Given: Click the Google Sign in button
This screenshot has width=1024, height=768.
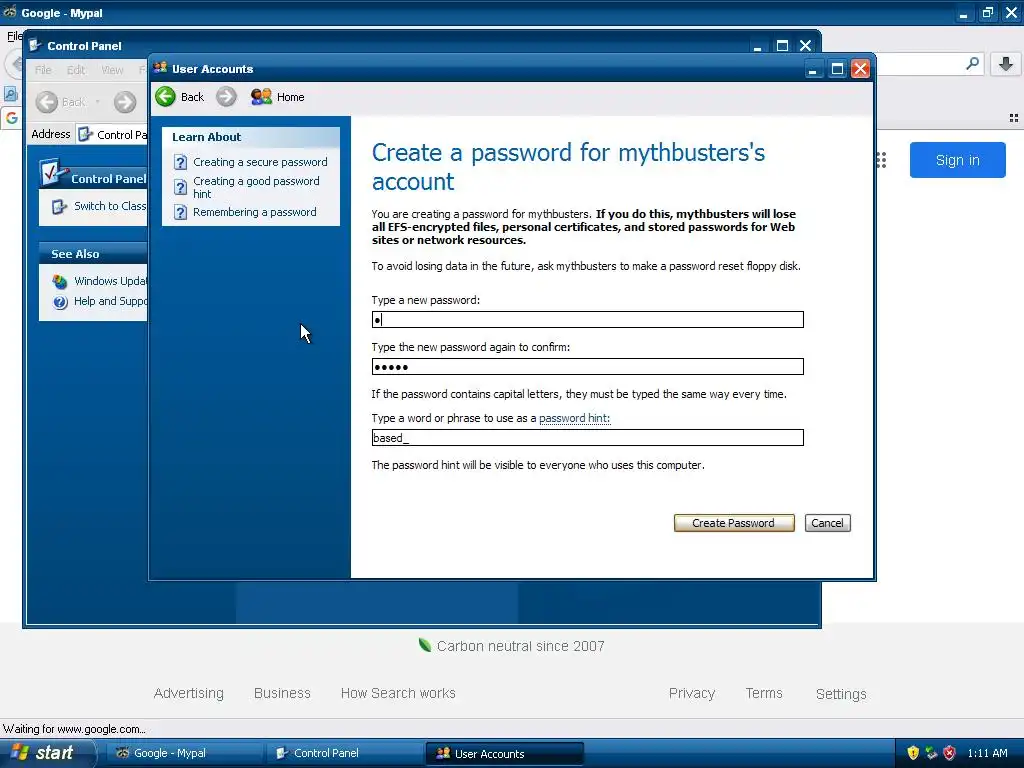Looking at the screenshot, I should pyautogui.click(x=957, y=160).
